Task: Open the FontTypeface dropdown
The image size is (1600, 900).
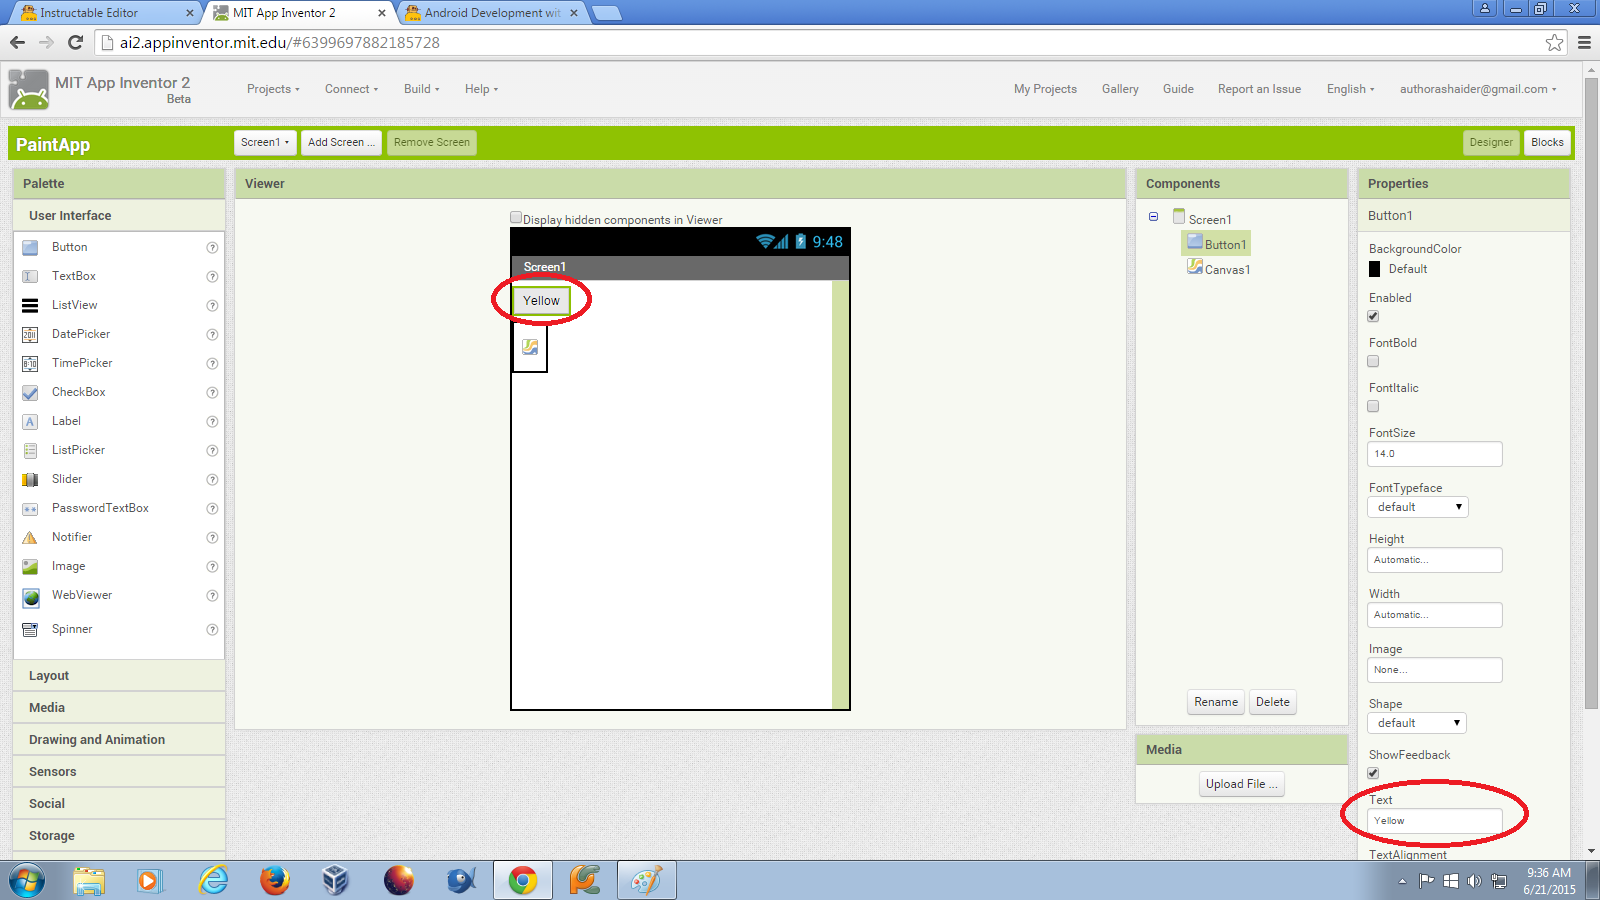Action: pos(1418,507)
